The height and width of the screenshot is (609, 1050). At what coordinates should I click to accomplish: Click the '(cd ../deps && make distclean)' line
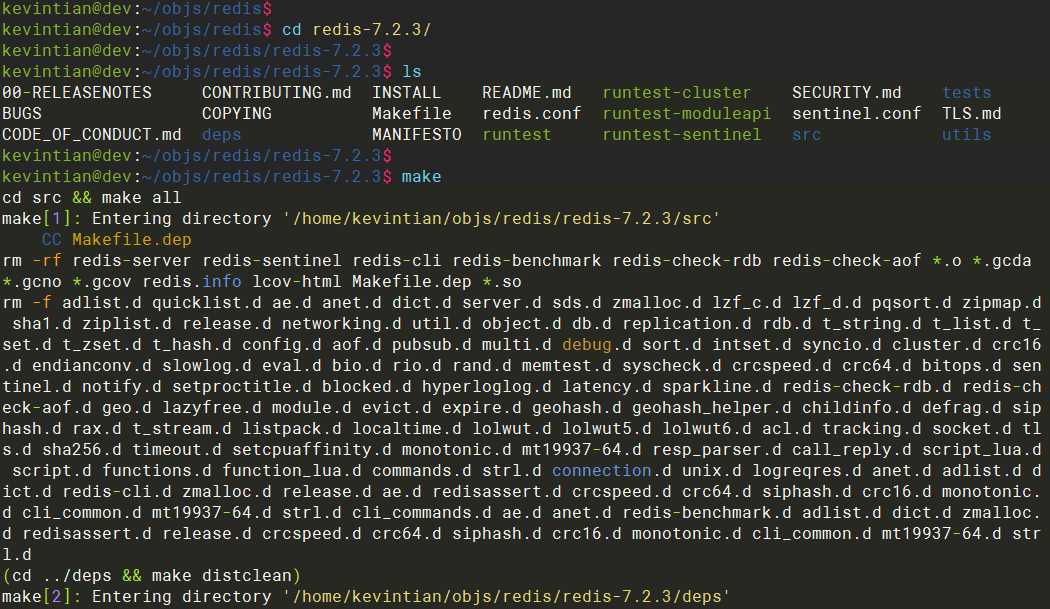pyautogui.click(x=151, y=576)
